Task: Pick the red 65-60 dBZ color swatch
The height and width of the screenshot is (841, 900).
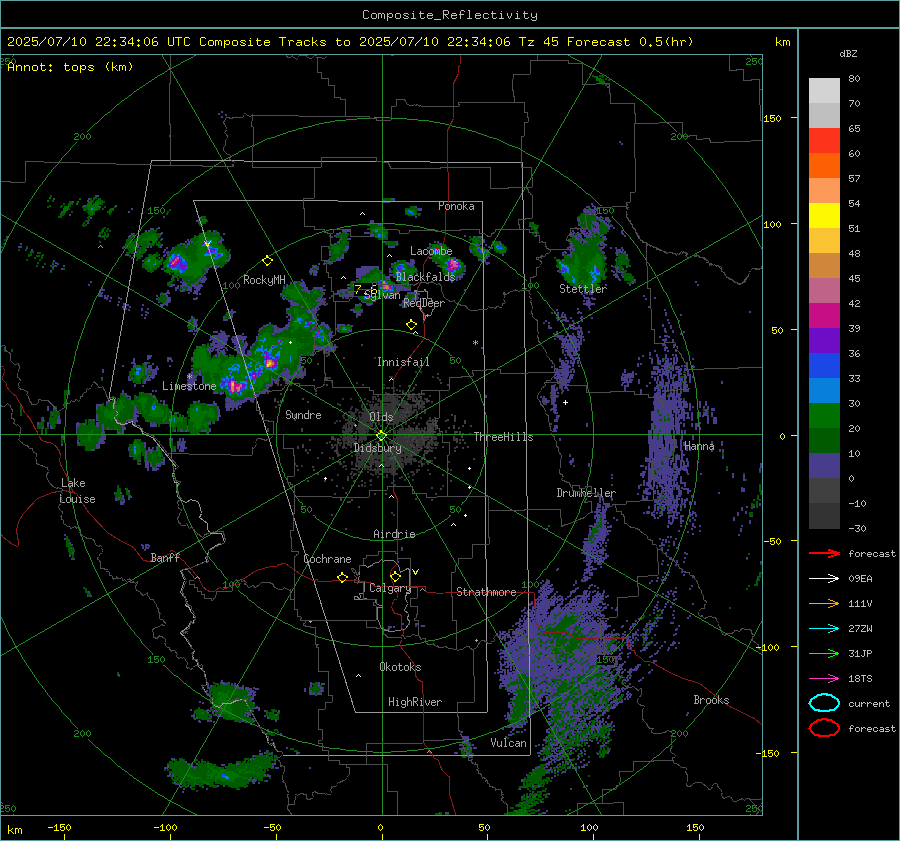Action: tap(824, 141)
